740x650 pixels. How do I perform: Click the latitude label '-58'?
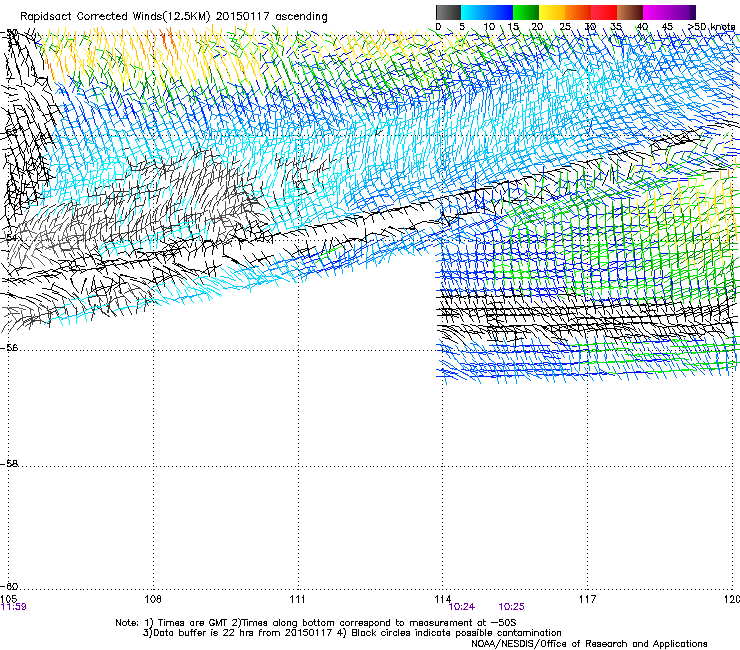tap(9, 464)
